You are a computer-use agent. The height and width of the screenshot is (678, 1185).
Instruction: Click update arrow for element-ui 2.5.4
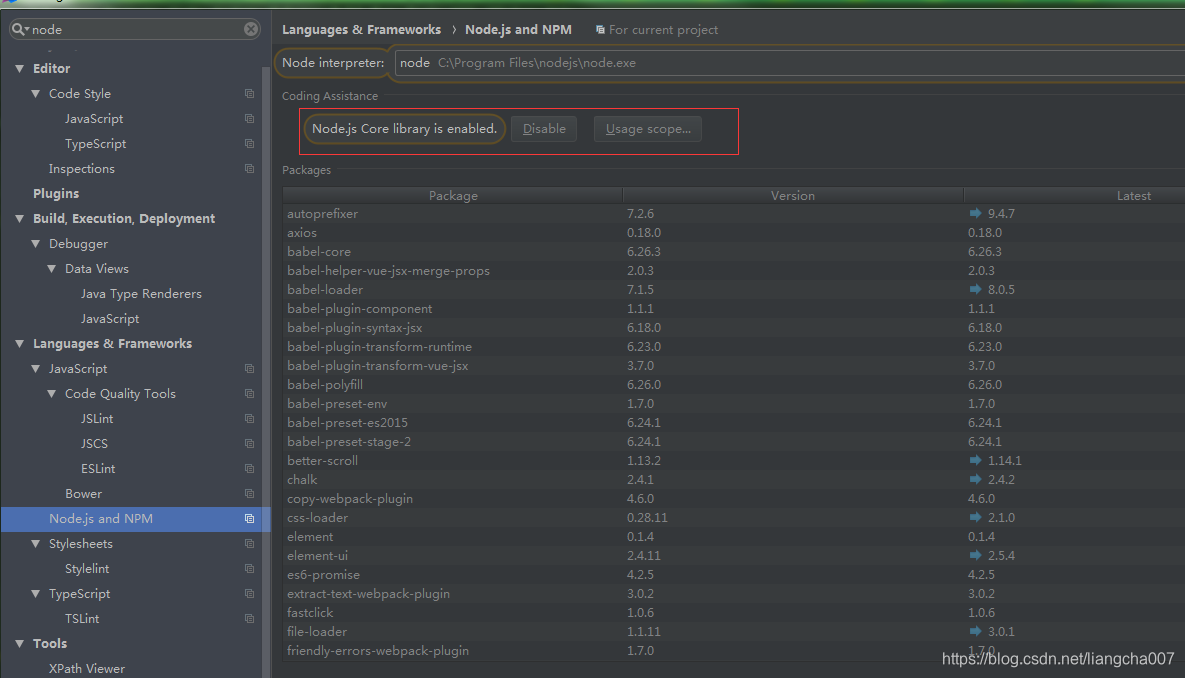coord(975,556)
